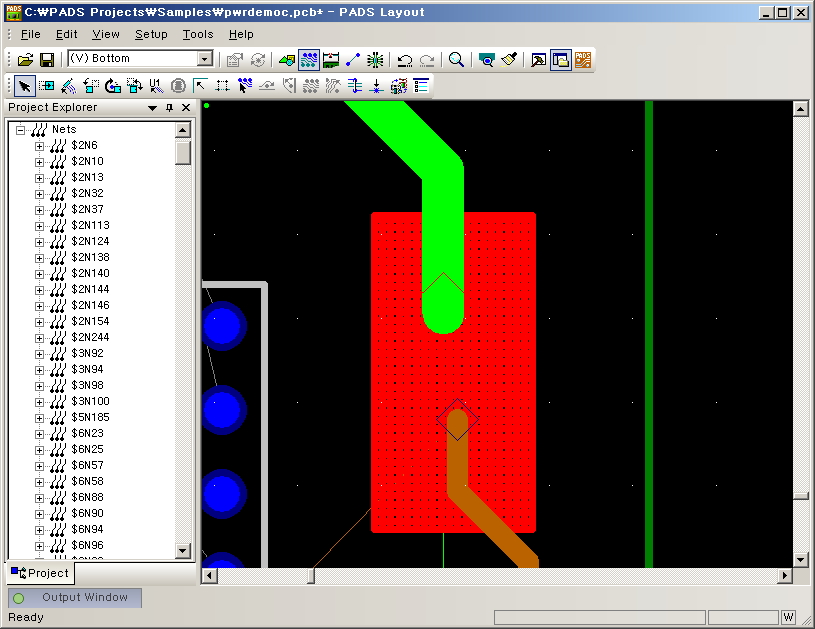Image resolution: width=815 pixels, height=629 pixels.
Task: Toggle the Project Explorer toolbar icon
Action: (561, 60)
